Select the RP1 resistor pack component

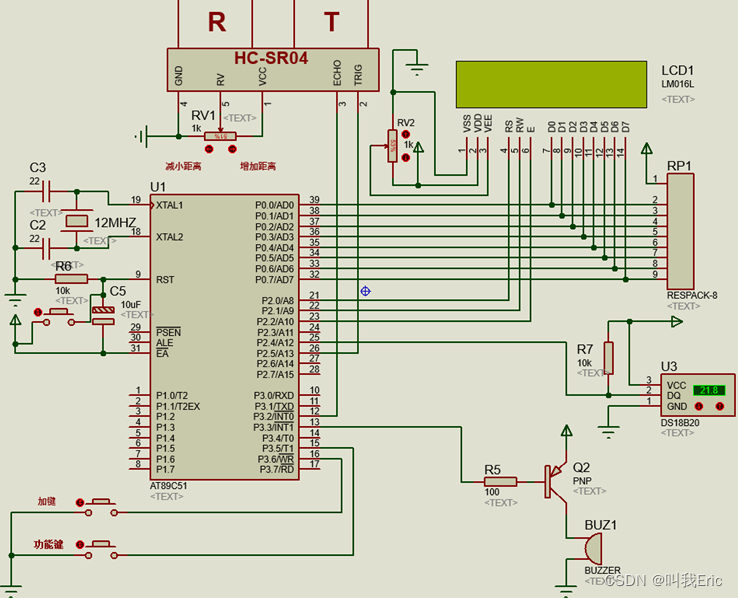coord(680,231)
